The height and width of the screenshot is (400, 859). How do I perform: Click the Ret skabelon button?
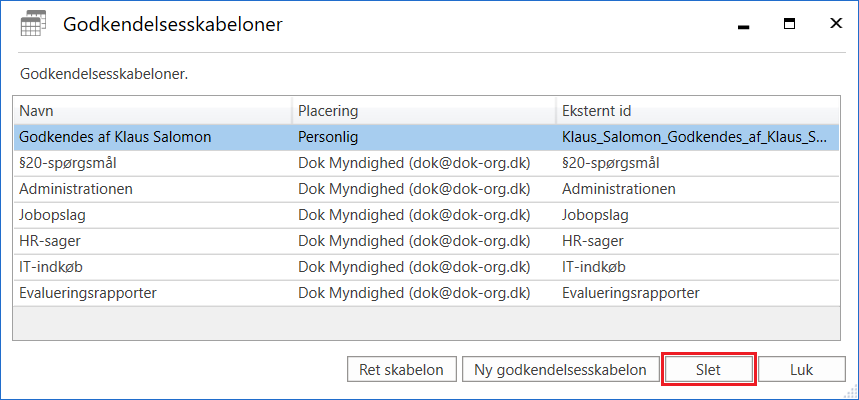point(401,369)
